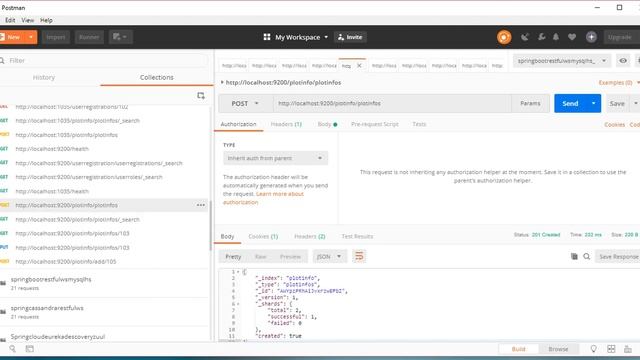Click springcassandrarestfulws collection folder icon

point(3,312)
